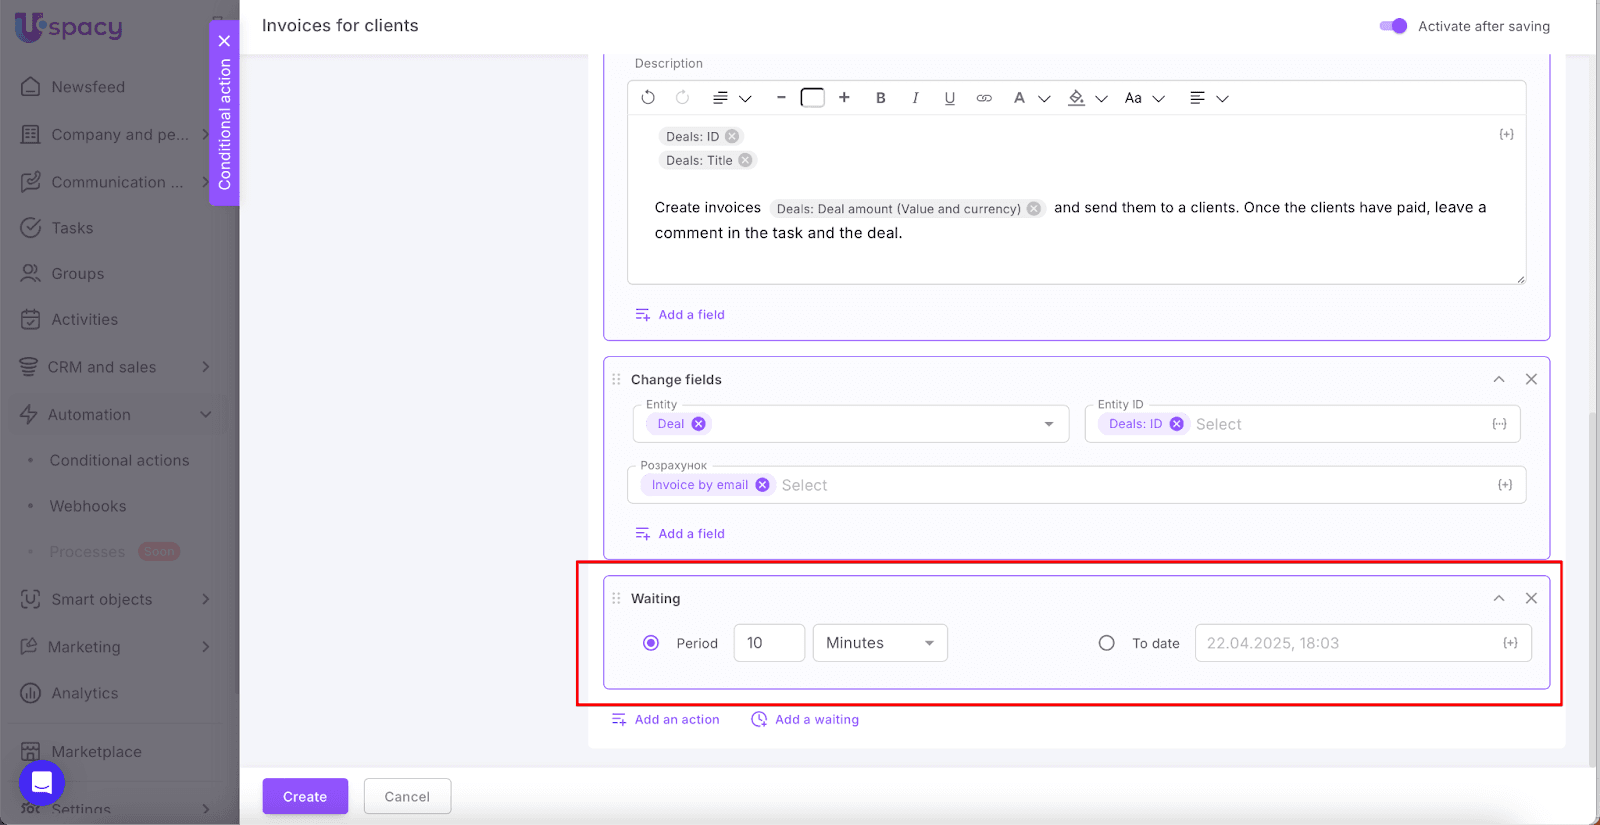Viewport: 1600px width, 825px height.
Task: Open Conditional actions in sidebar
Action: (x=119, y=460)
